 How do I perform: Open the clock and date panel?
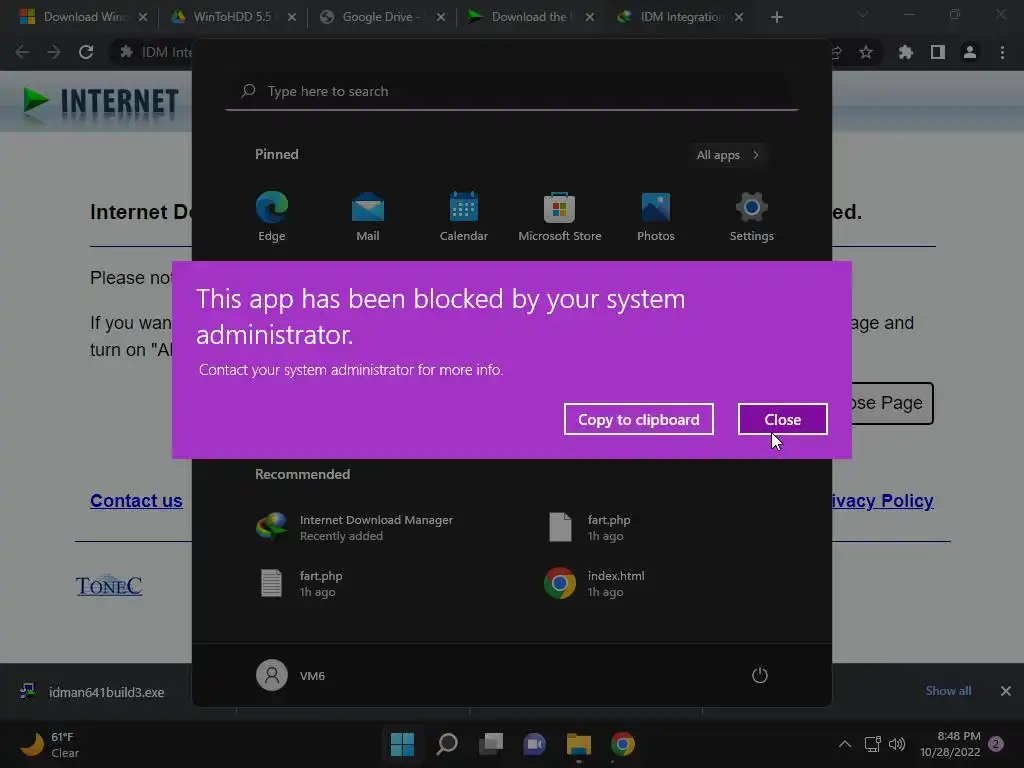[950, 744]
